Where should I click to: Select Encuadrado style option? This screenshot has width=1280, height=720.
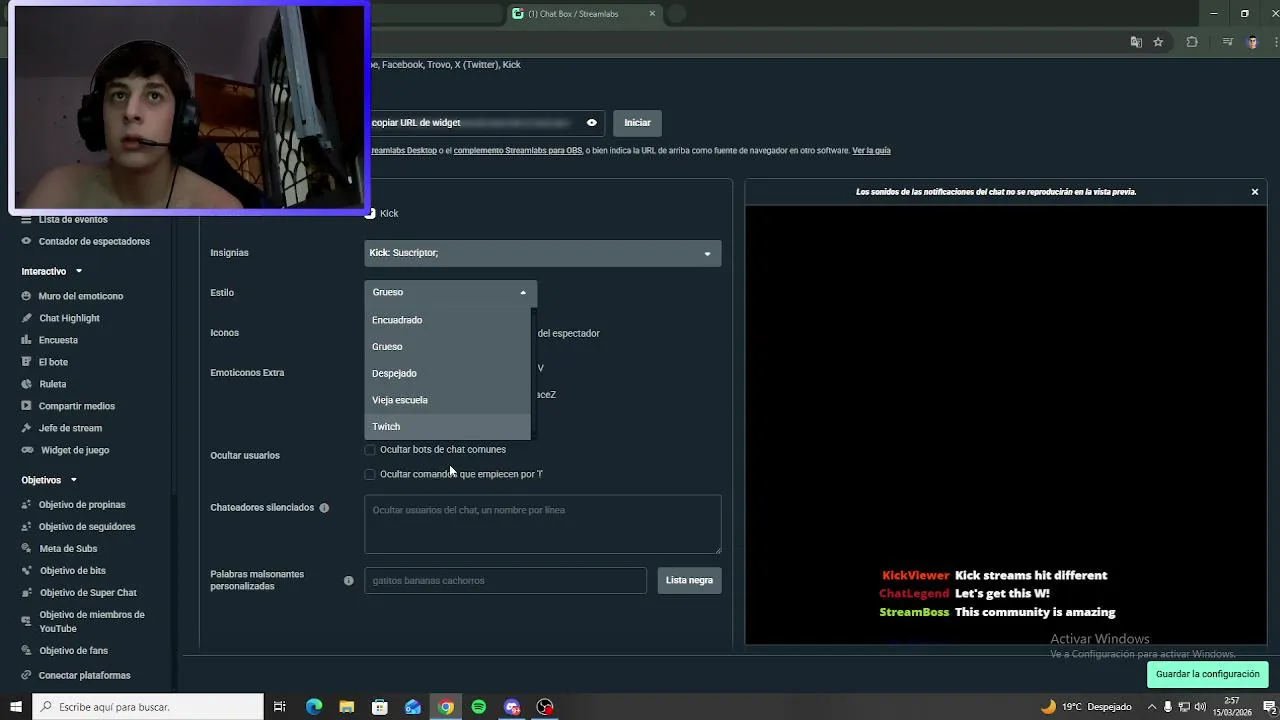click(448, 320)
